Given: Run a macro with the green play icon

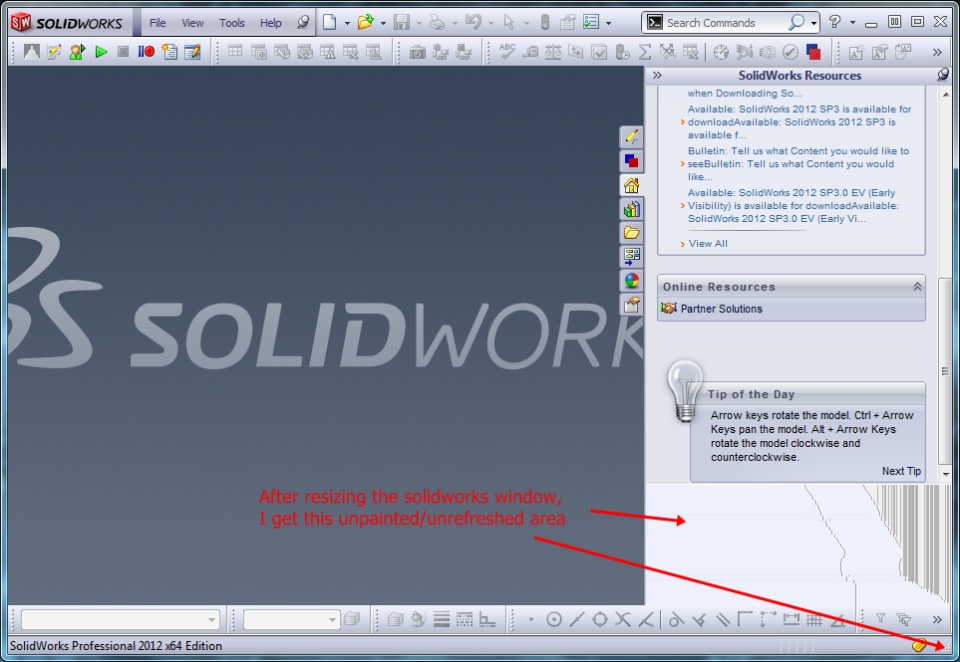Looking at the screenshot, I should 101,52.
